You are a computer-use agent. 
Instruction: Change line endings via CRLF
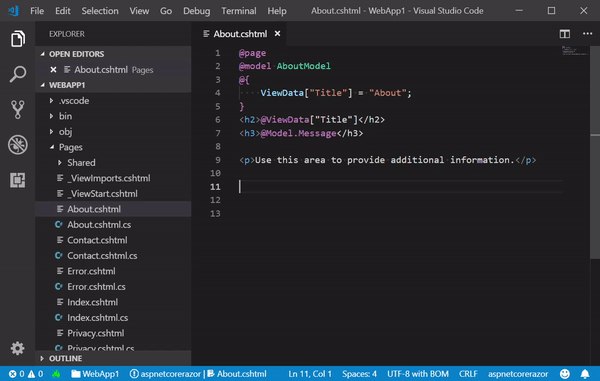click(468, 374)
